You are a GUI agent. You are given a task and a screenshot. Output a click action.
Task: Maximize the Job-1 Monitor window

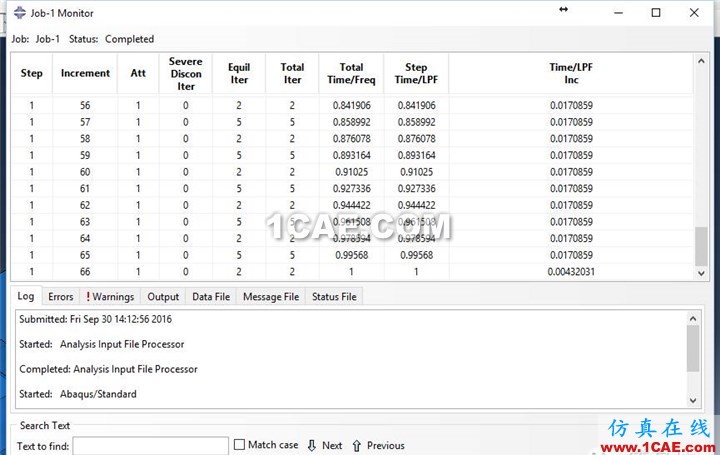pyautogui.click(x=656, y=12)
